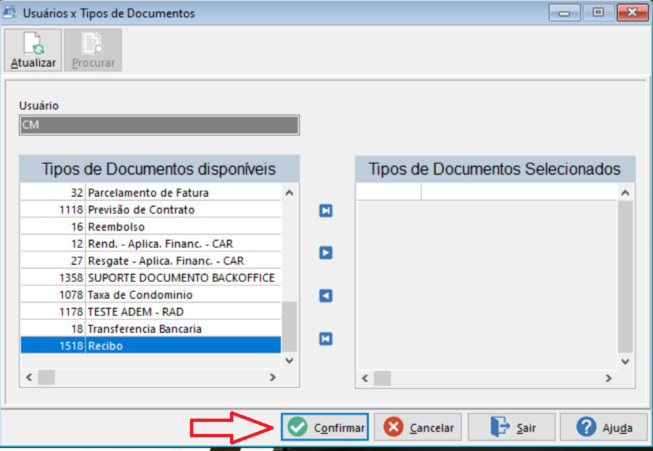Select SUPORTE DOCUMENTO BACKOFFICE row
The image size is (653, 451).
tap(151, 278)
